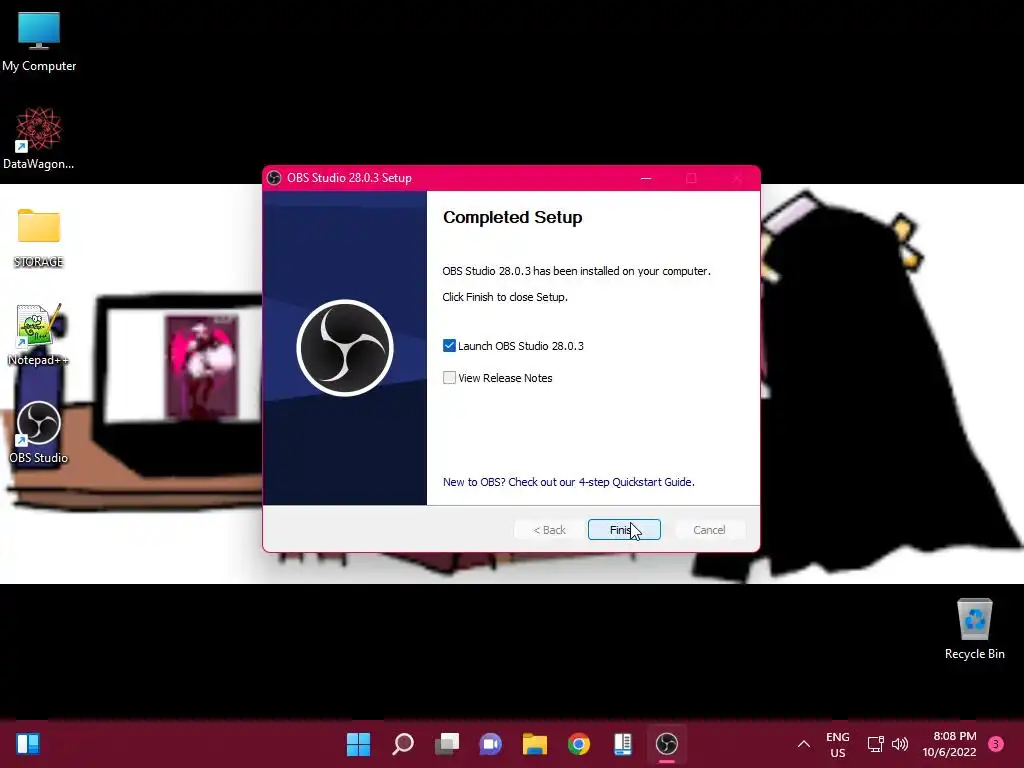Switch ENG US input language

coord(837,744)
